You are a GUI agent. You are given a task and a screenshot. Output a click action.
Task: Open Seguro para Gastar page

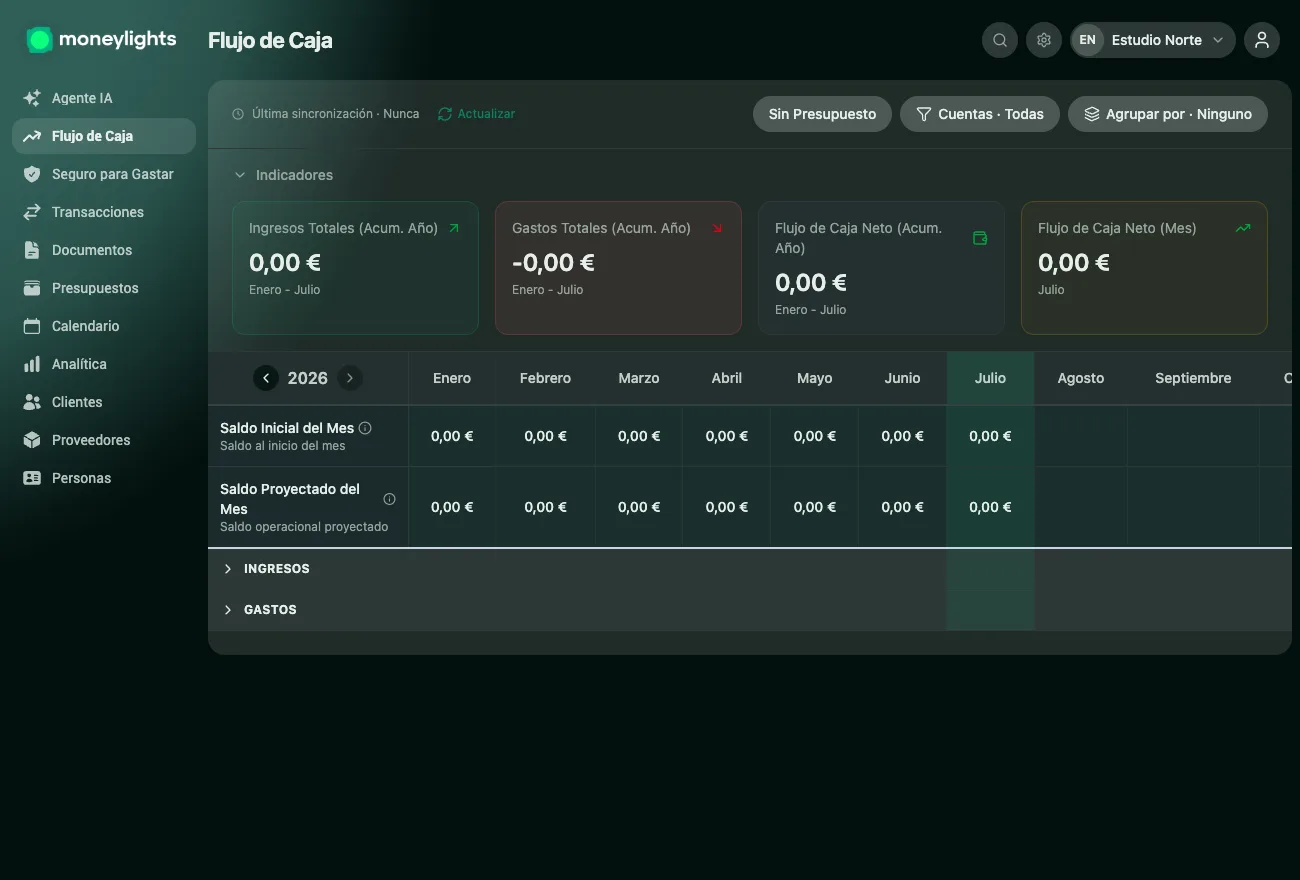coord(104,174)
